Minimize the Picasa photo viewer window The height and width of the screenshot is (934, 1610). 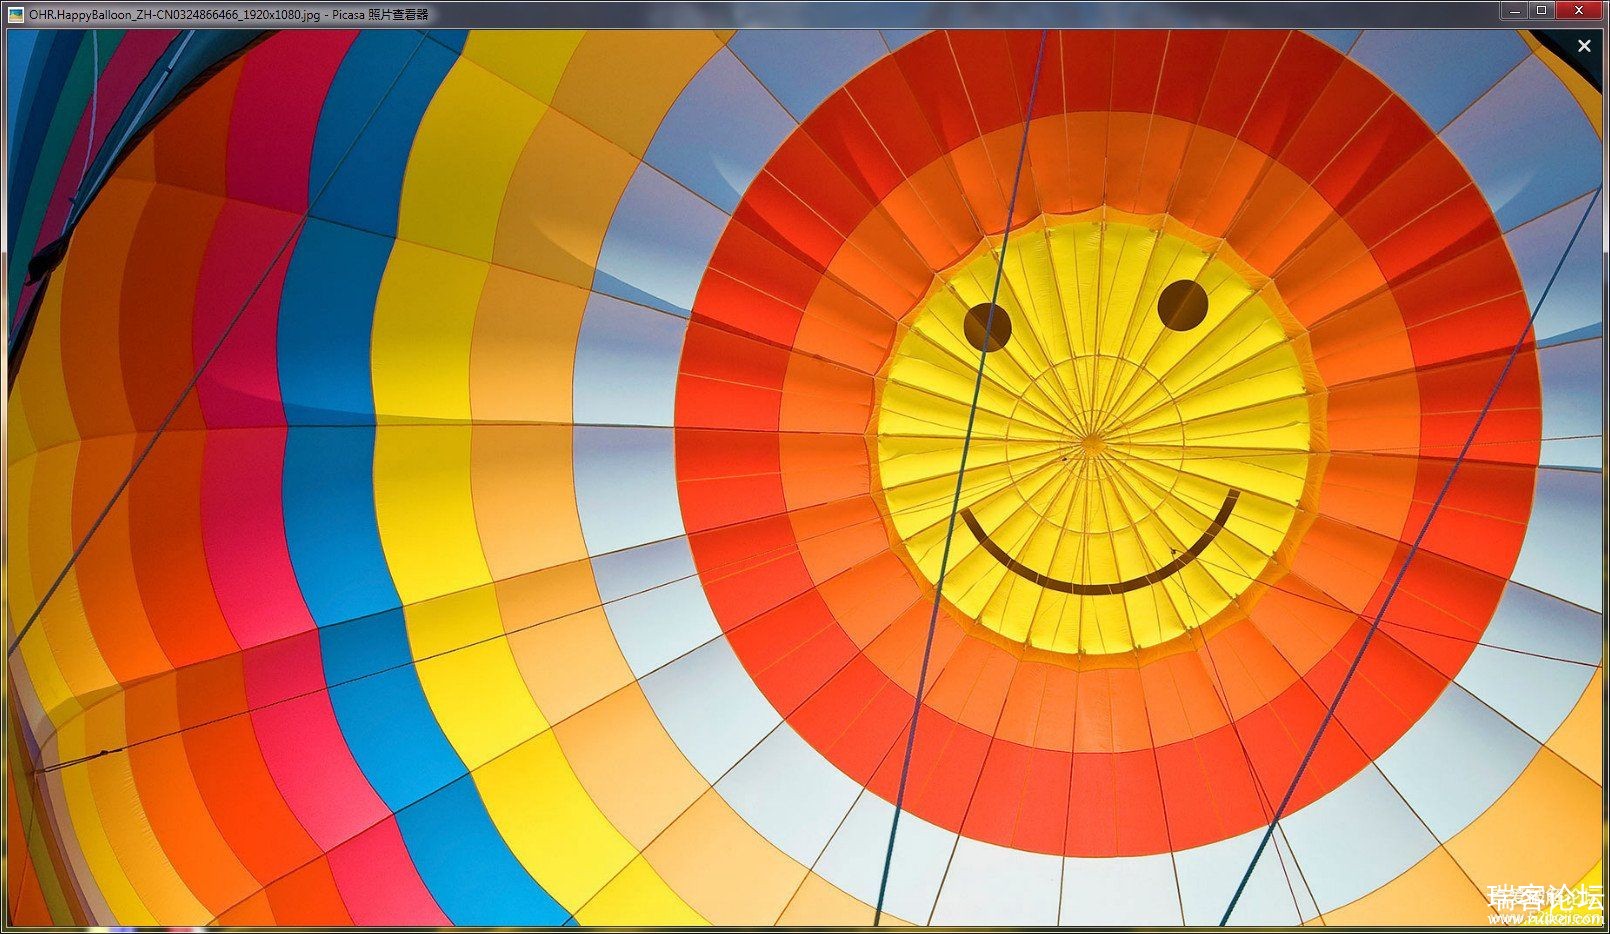1514,11
